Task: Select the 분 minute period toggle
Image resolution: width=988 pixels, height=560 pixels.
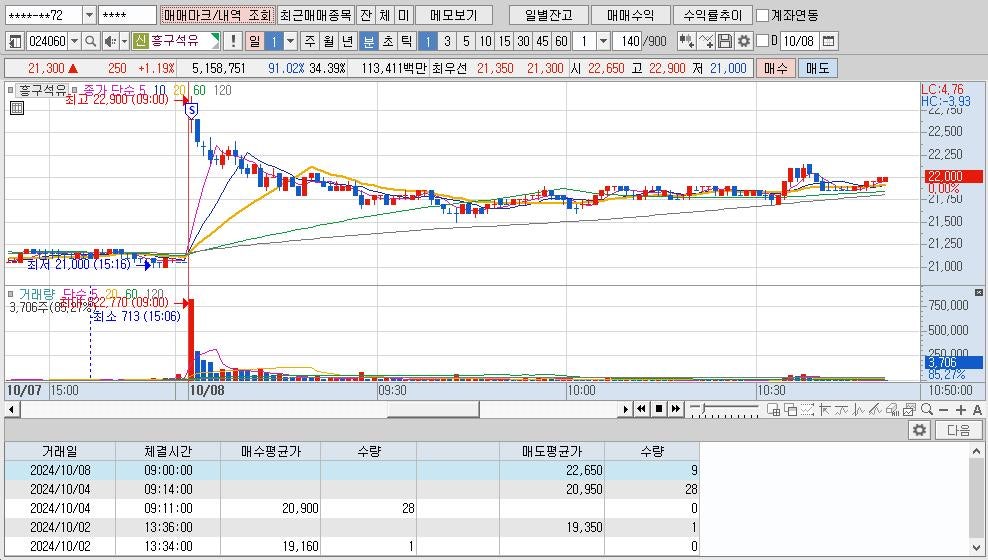Action: coord(369,41)
